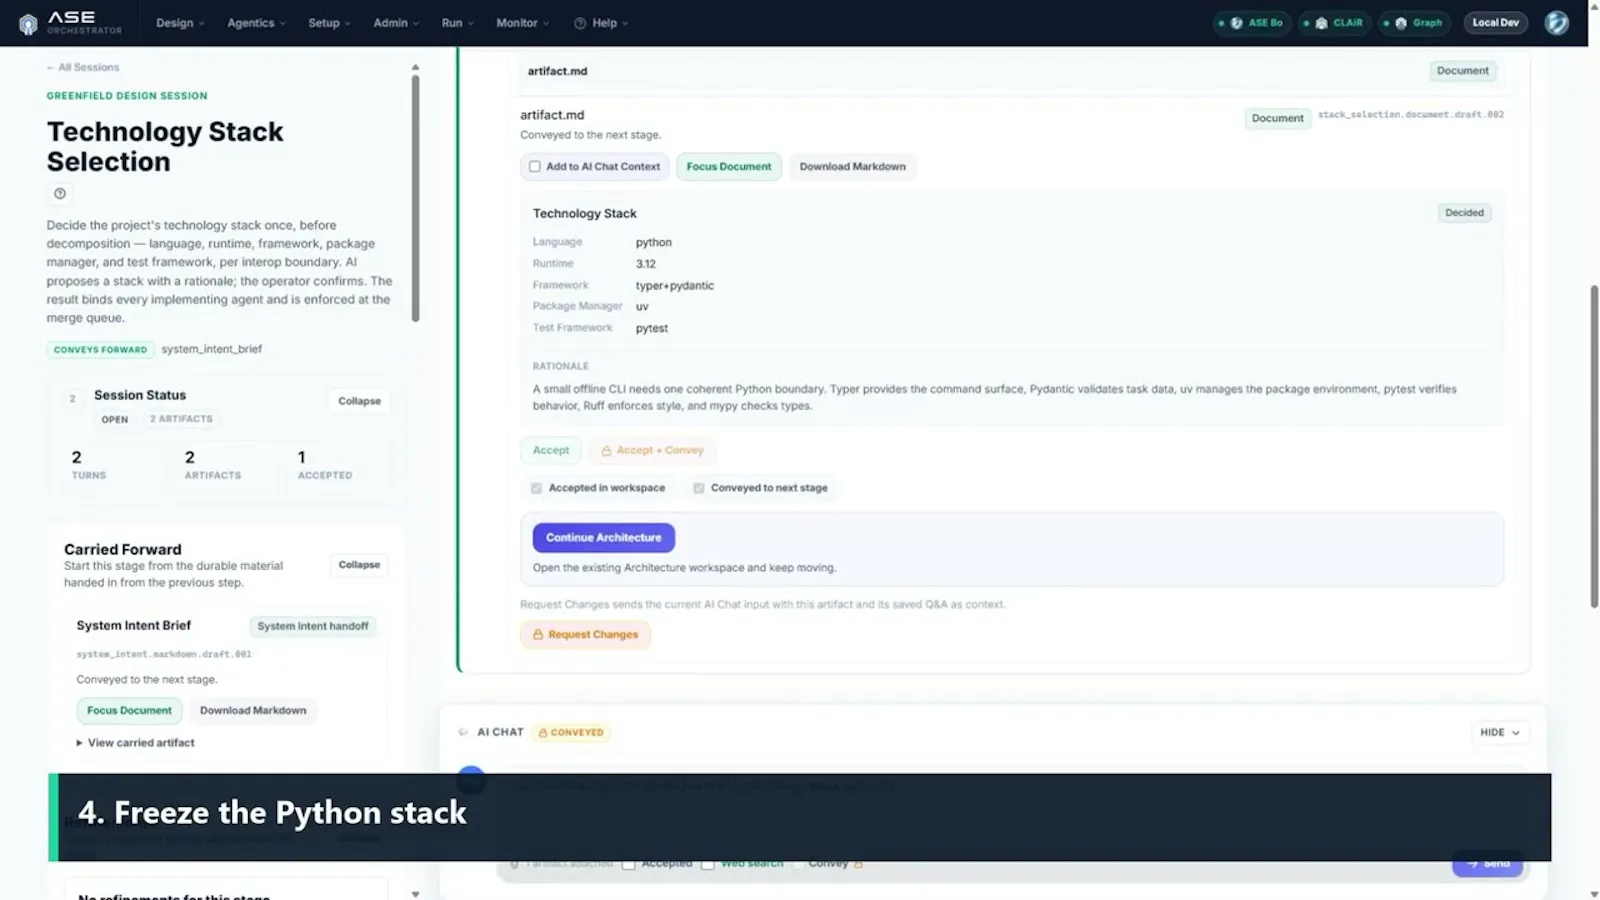Click the typer+pydantic framework value
This screenshot has width=1600, height=900.
click(x=675, y=286)
